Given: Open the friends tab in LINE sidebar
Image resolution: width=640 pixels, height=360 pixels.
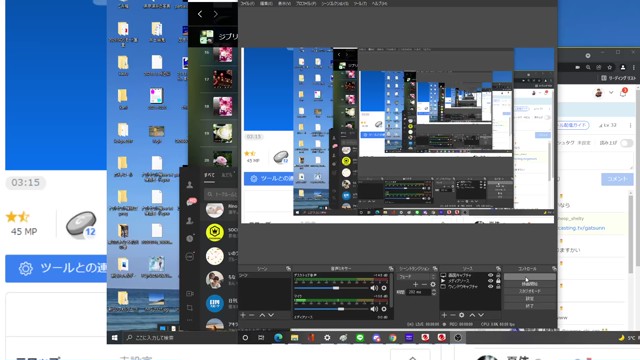Looking at the screenshot, I should click(x=190, y=185).
